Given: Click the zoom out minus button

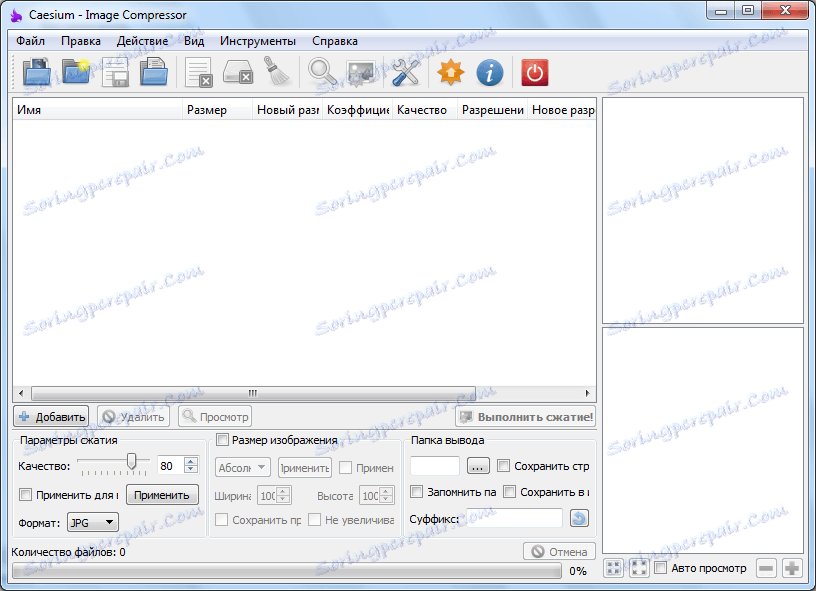Looking at the screenshot, I should coord(766,568).
